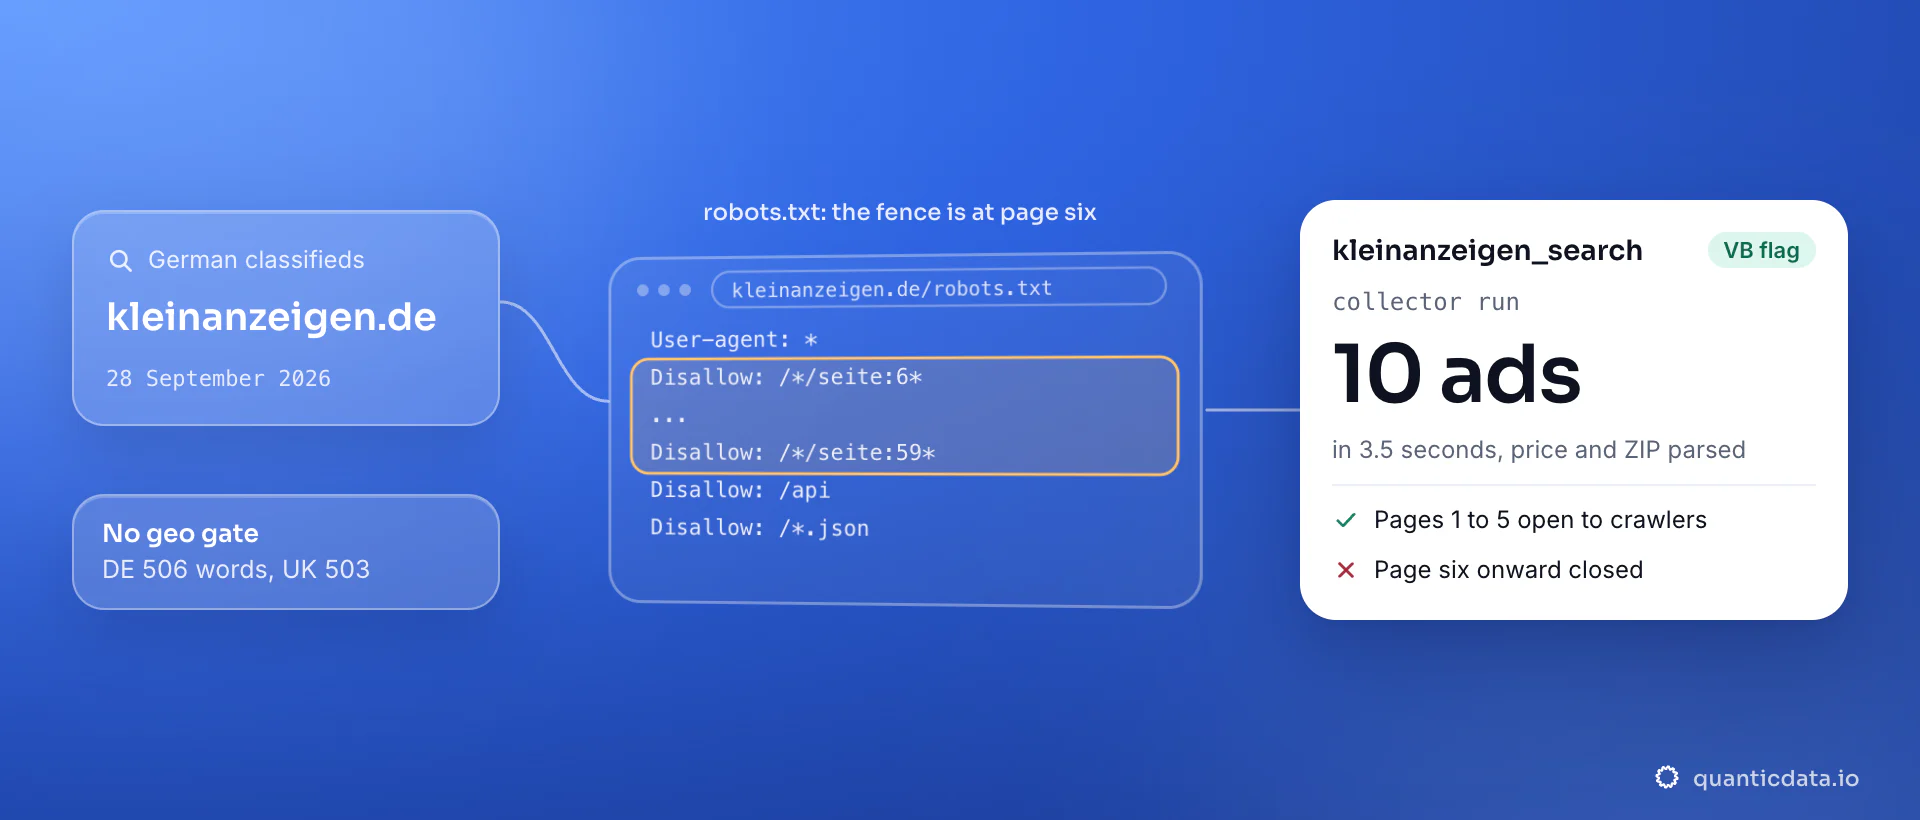Open the quanticdata.io link

(x=1776, y=778)
